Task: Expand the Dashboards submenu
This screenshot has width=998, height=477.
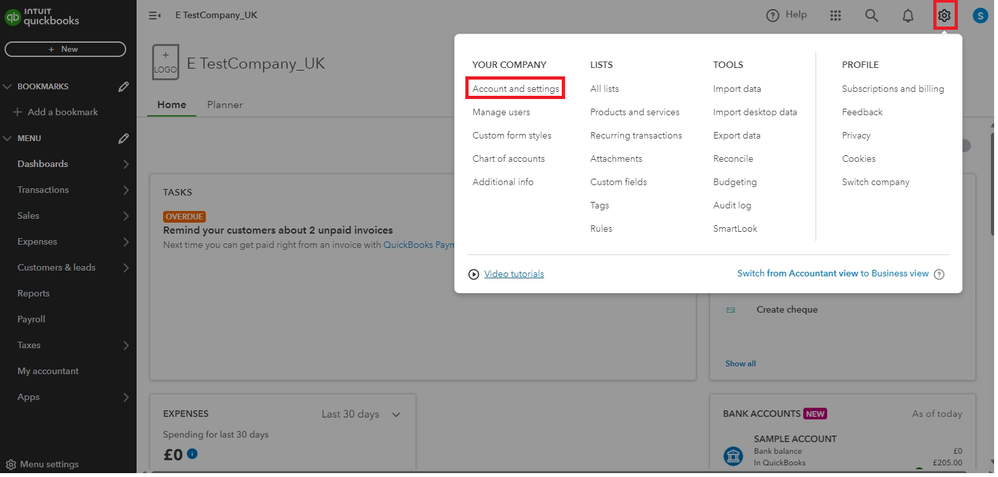Action: [126, 164]
